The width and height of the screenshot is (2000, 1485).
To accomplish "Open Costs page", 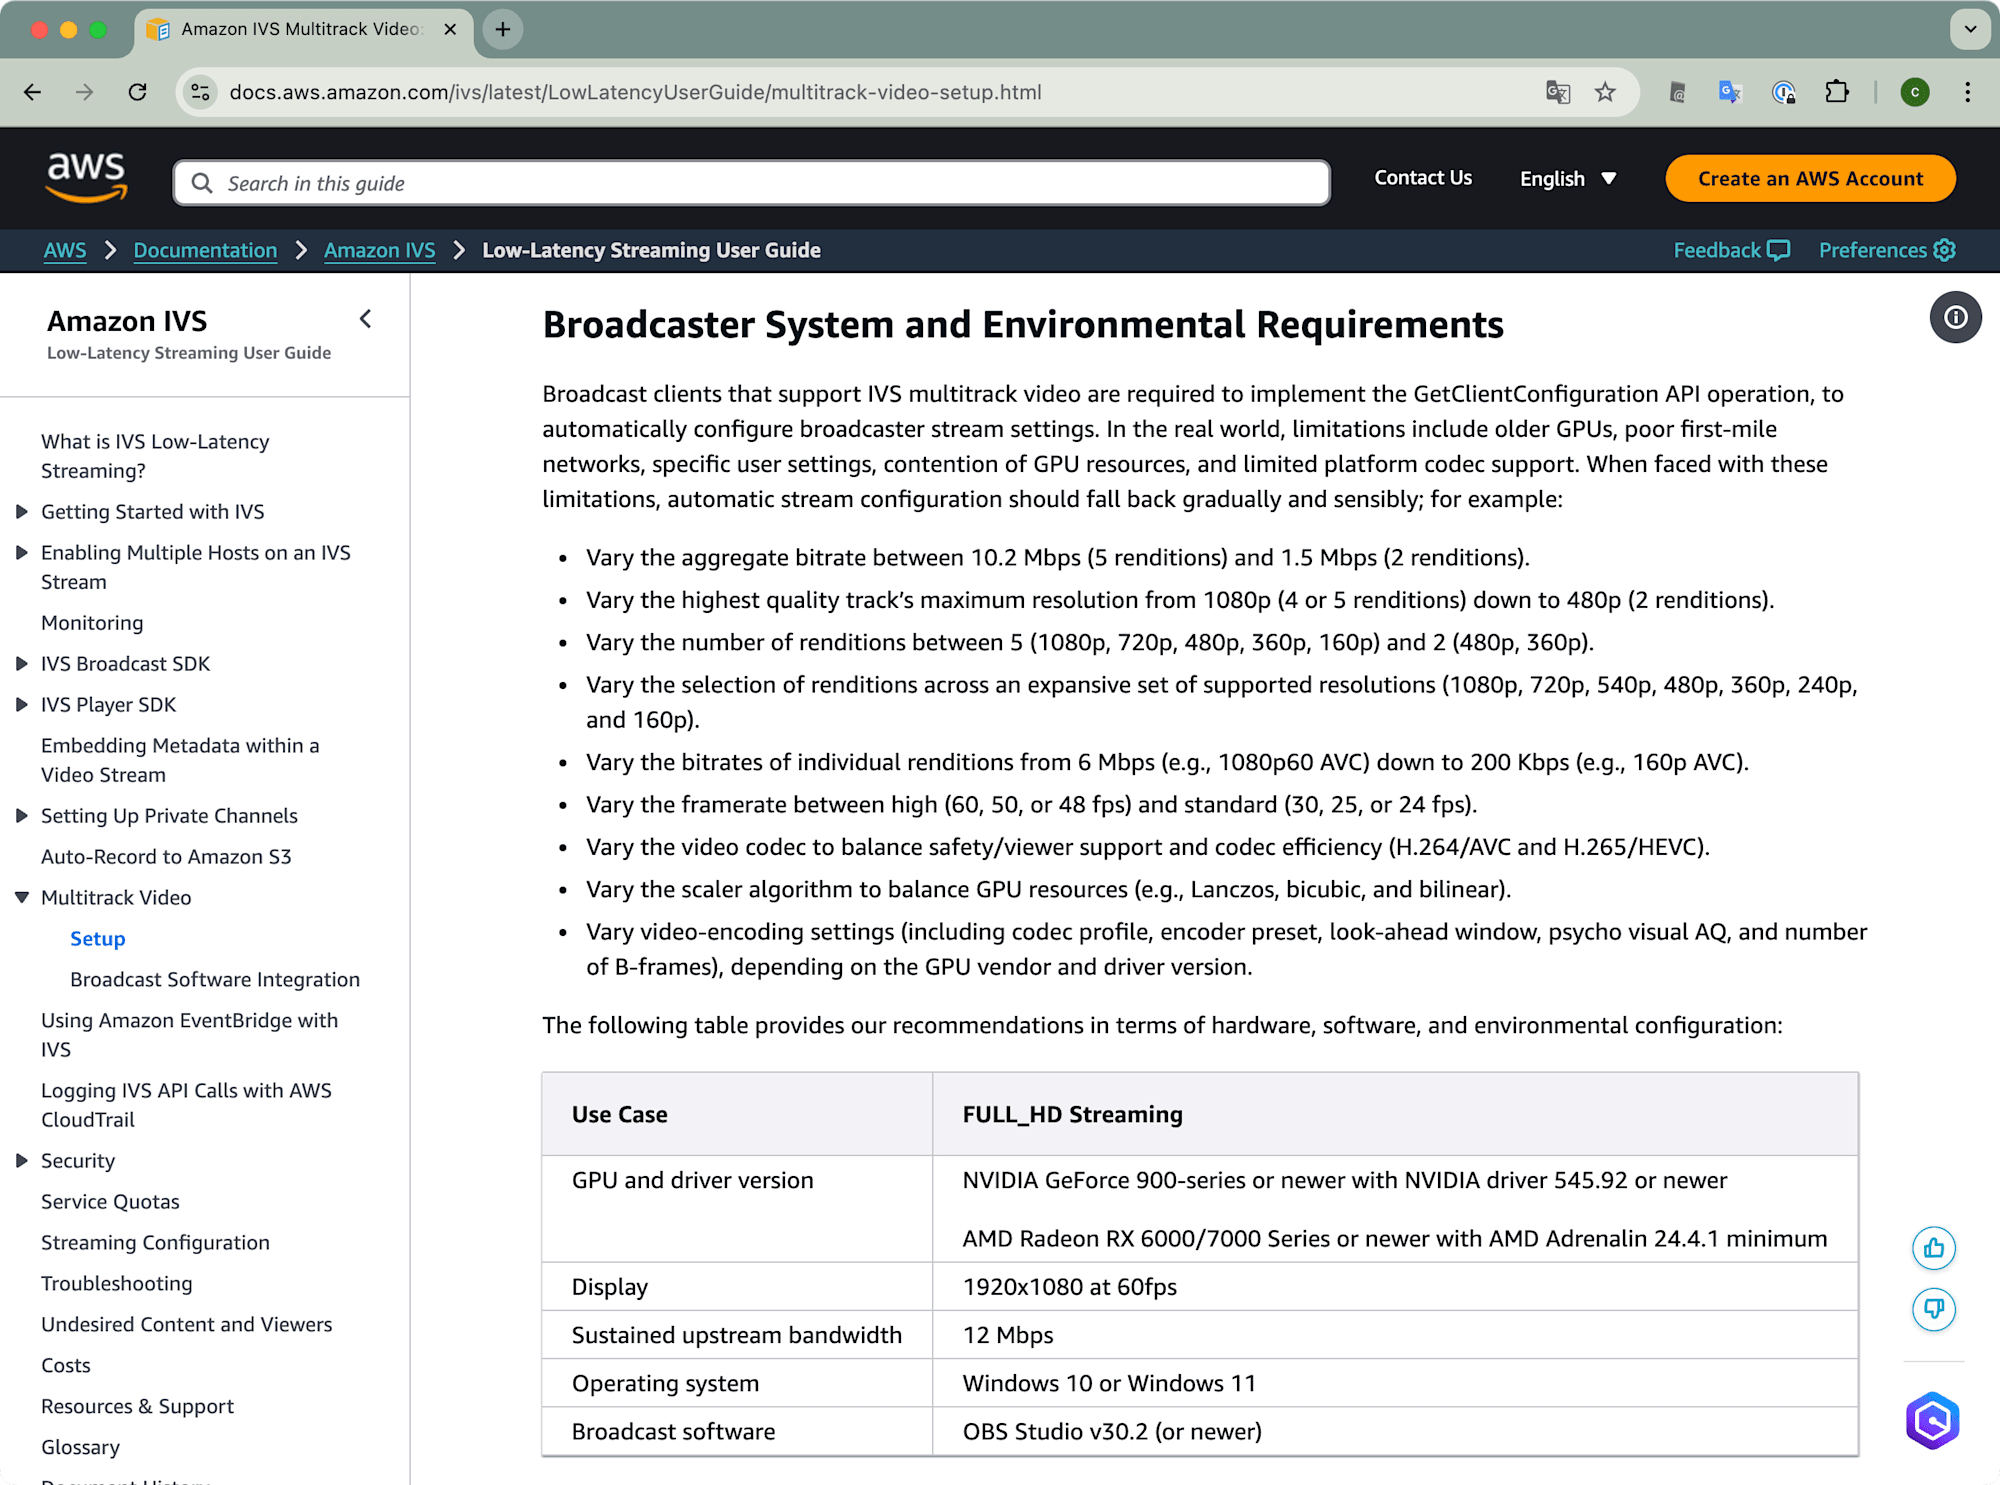I will [66, 1366].
